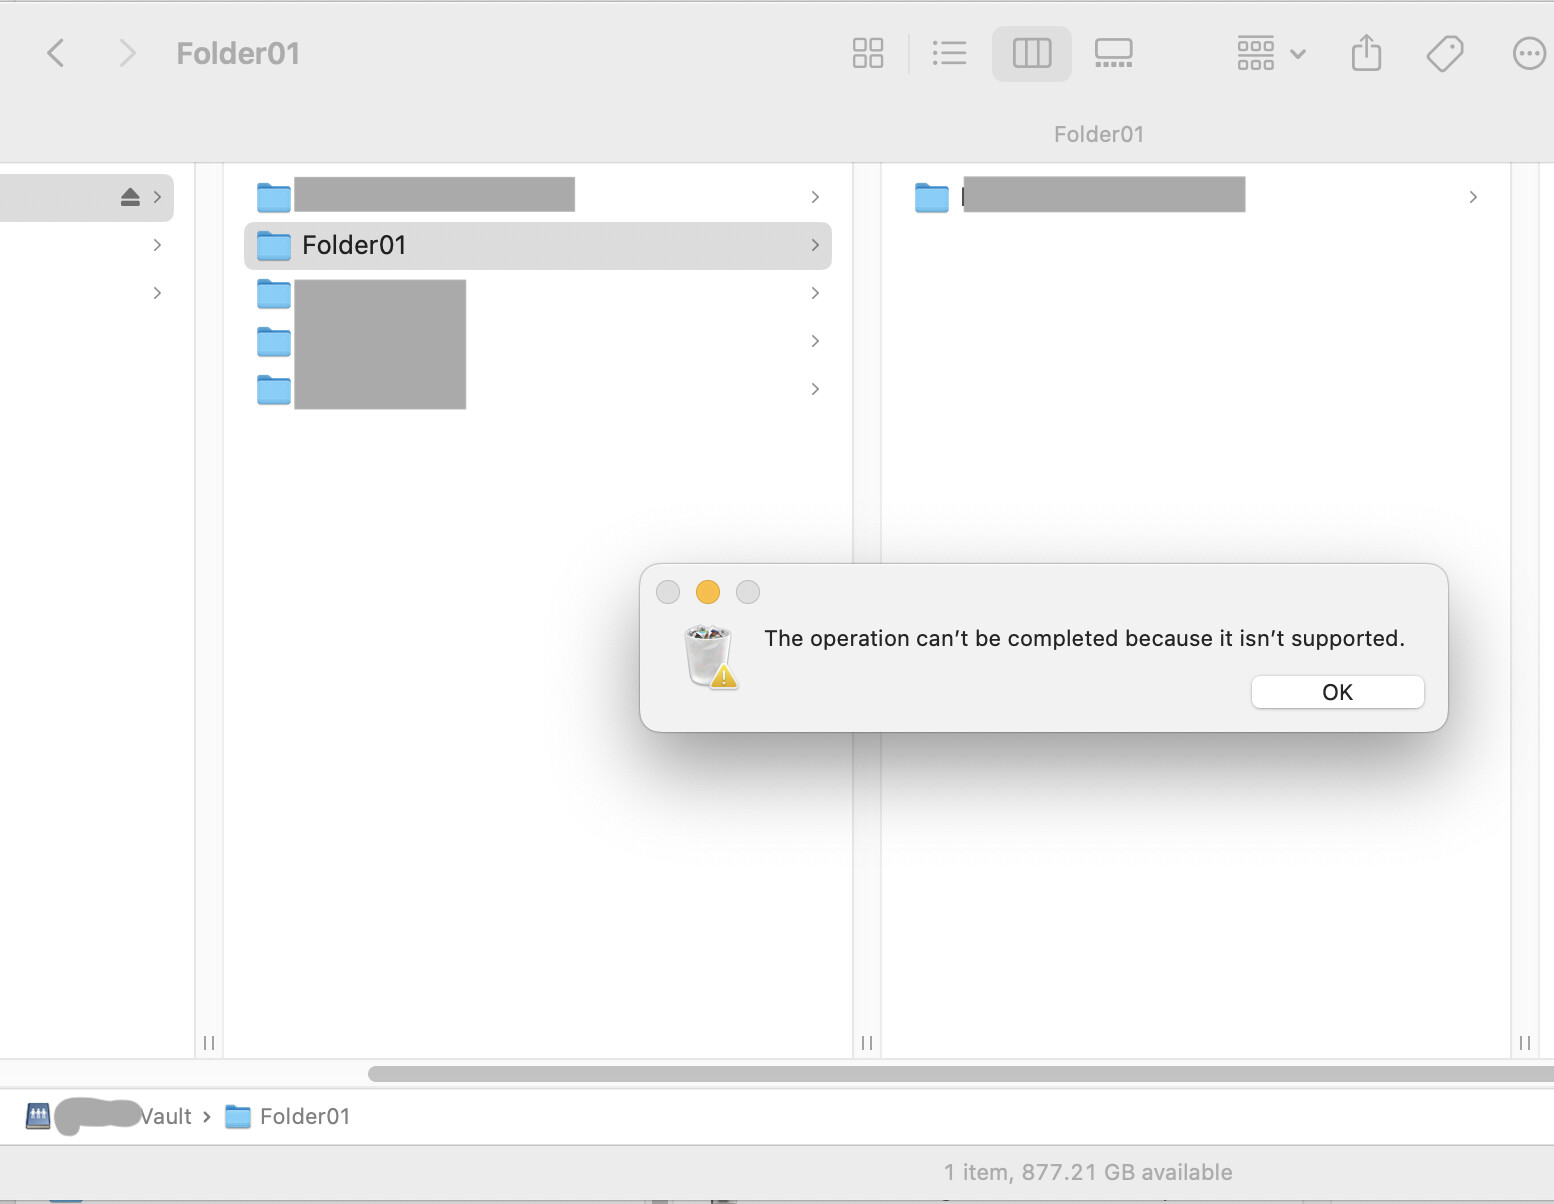Expand the Folder01 row chevron
The image size is (1554, 1204).
(x=815, y=245)
